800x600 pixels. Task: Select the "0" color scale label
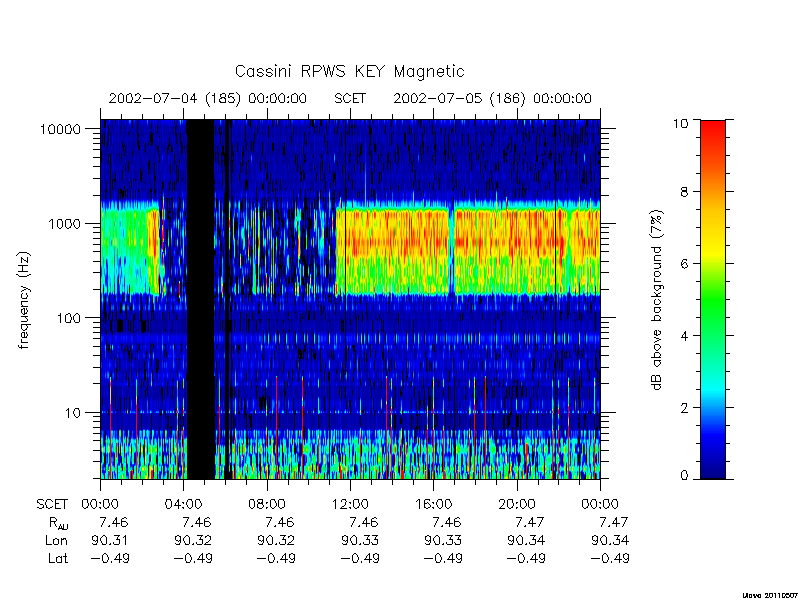684,476
